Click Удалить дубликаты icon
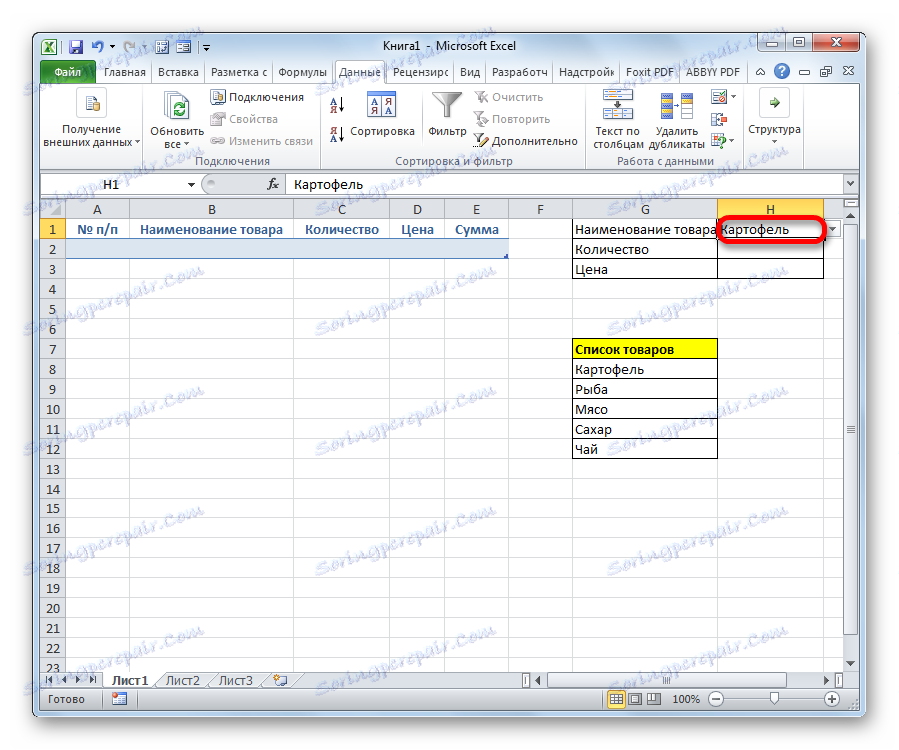 point(677,106)
